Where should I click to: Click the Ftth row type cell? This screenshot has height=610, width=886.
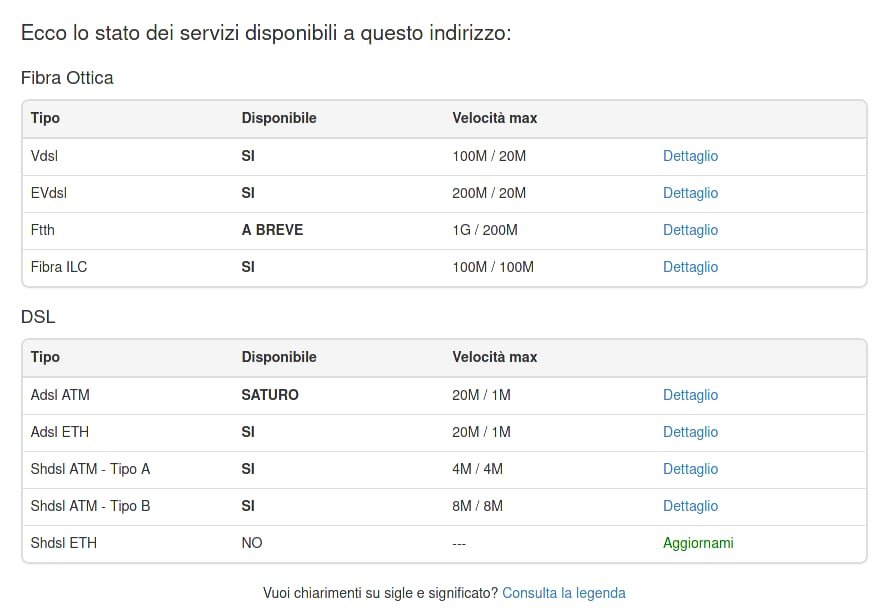click(42, 230)
